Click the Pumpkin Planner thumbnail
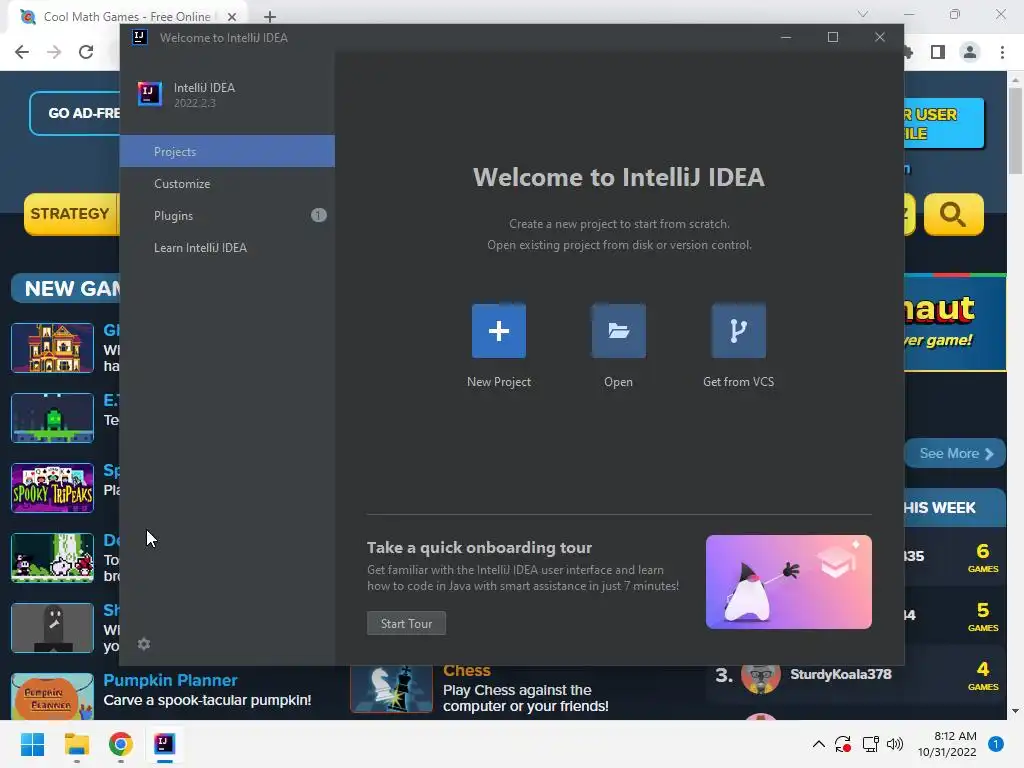 [52, 696]
